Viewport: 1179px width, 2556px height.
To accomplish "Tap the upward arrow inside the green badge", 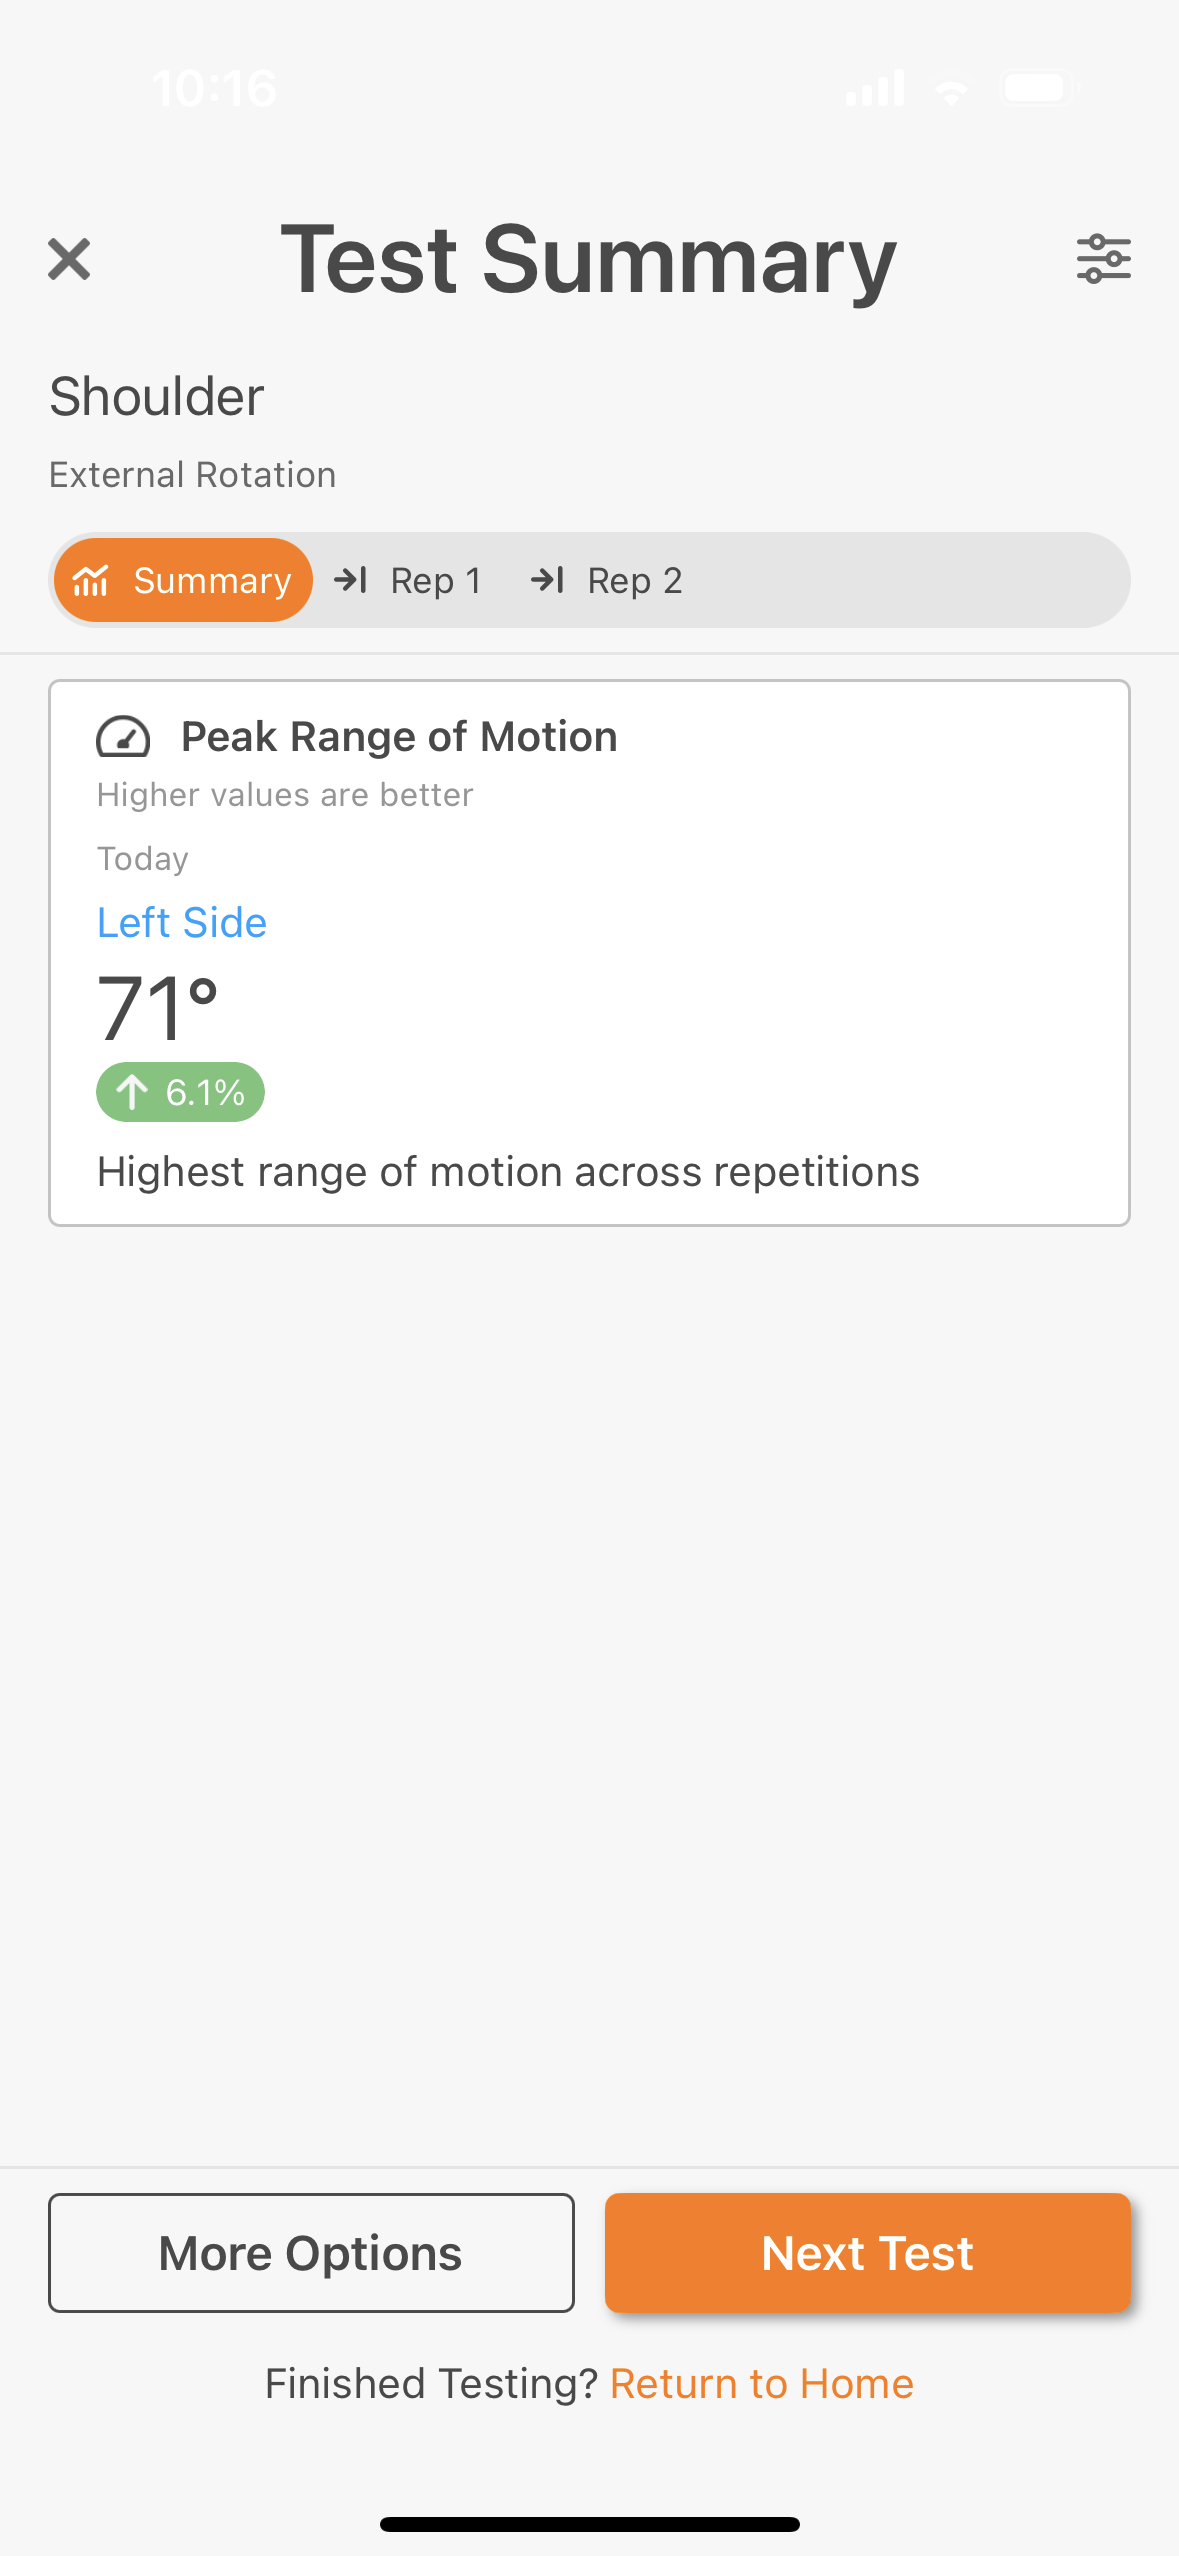I will tap(133, 1092).
